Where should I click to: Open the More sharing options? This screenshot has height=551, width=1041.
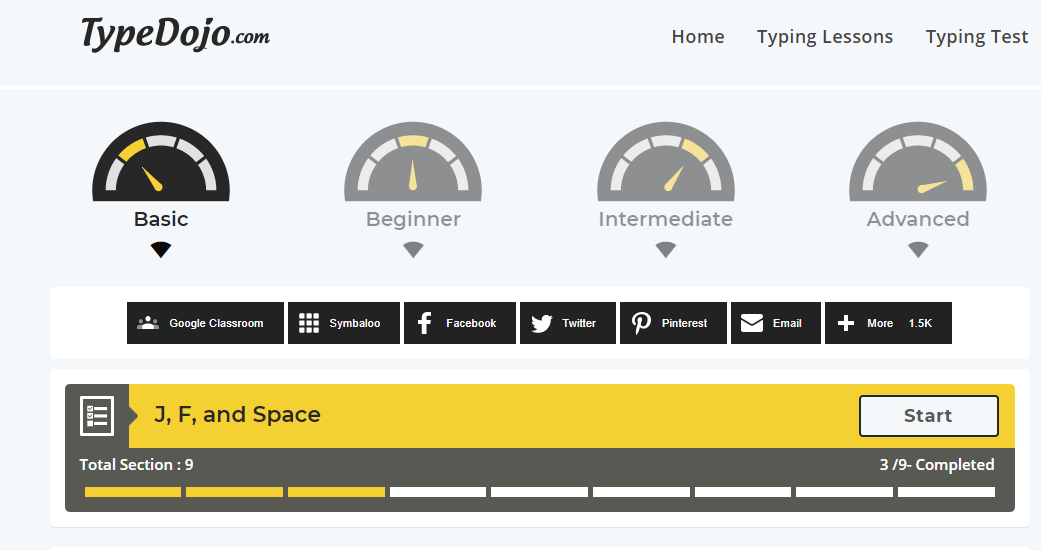click(888, 323)
